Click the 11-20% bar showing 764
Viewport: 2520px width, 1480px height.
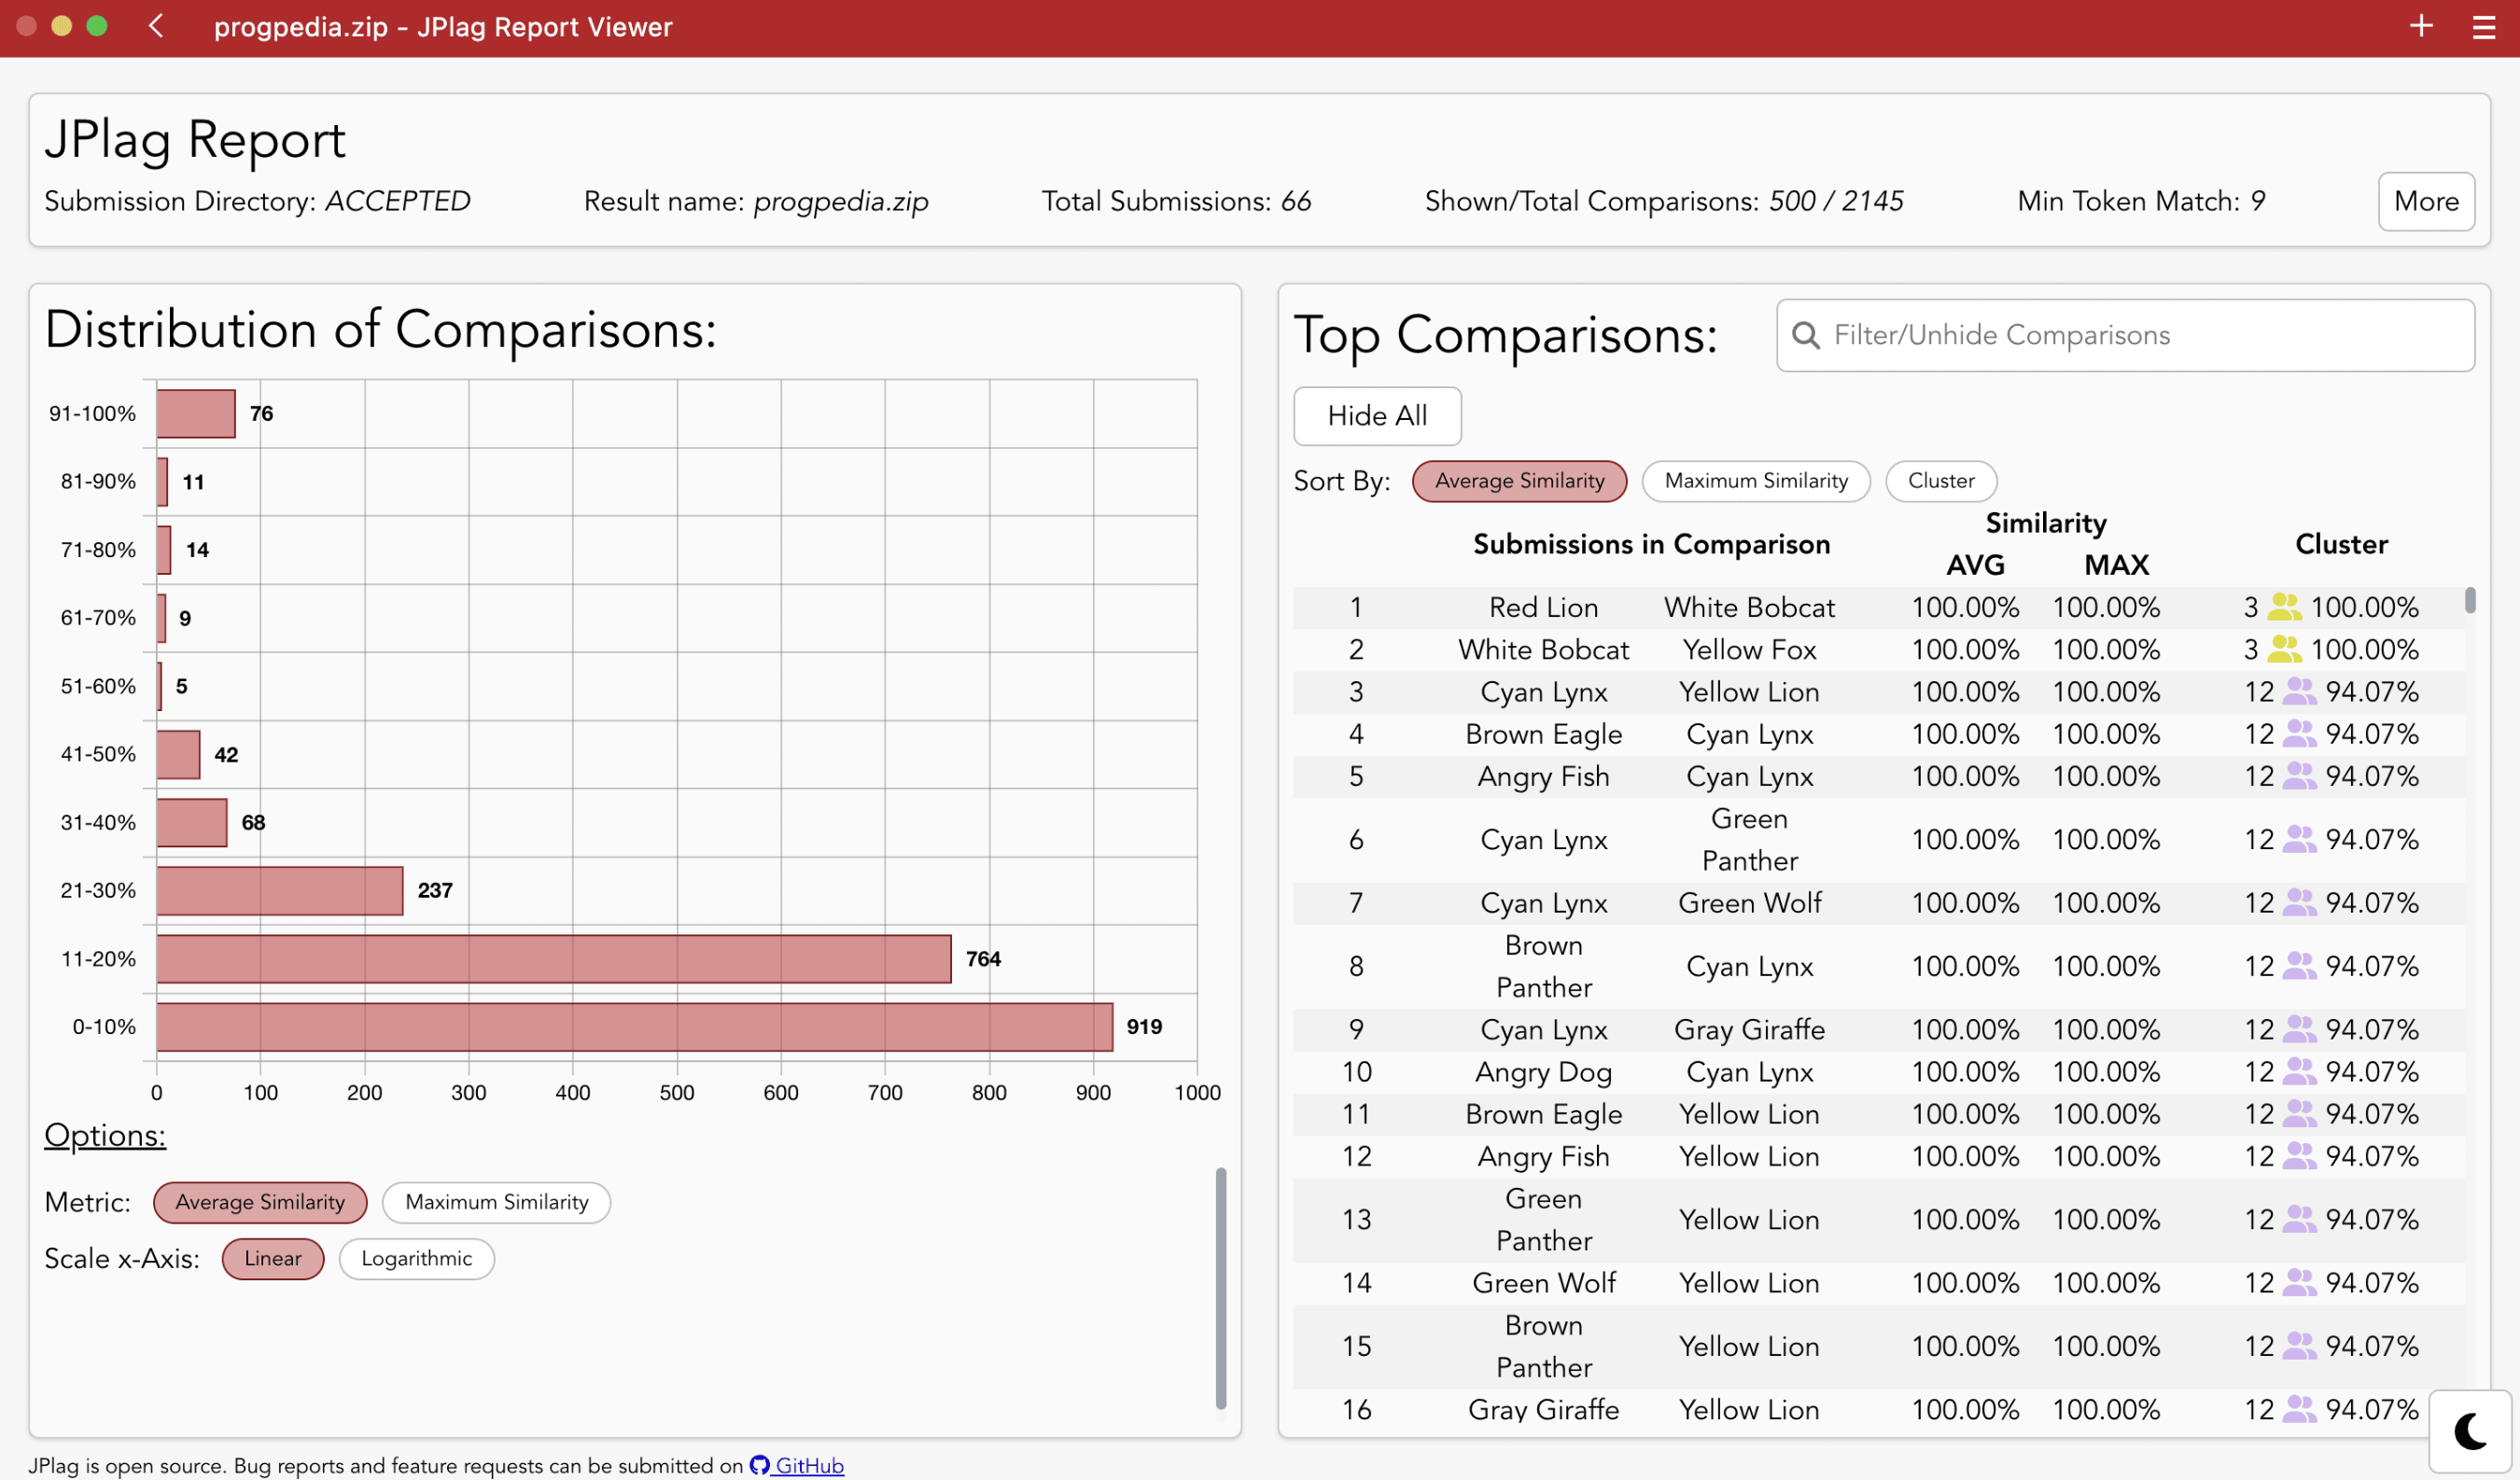point(554,959)
